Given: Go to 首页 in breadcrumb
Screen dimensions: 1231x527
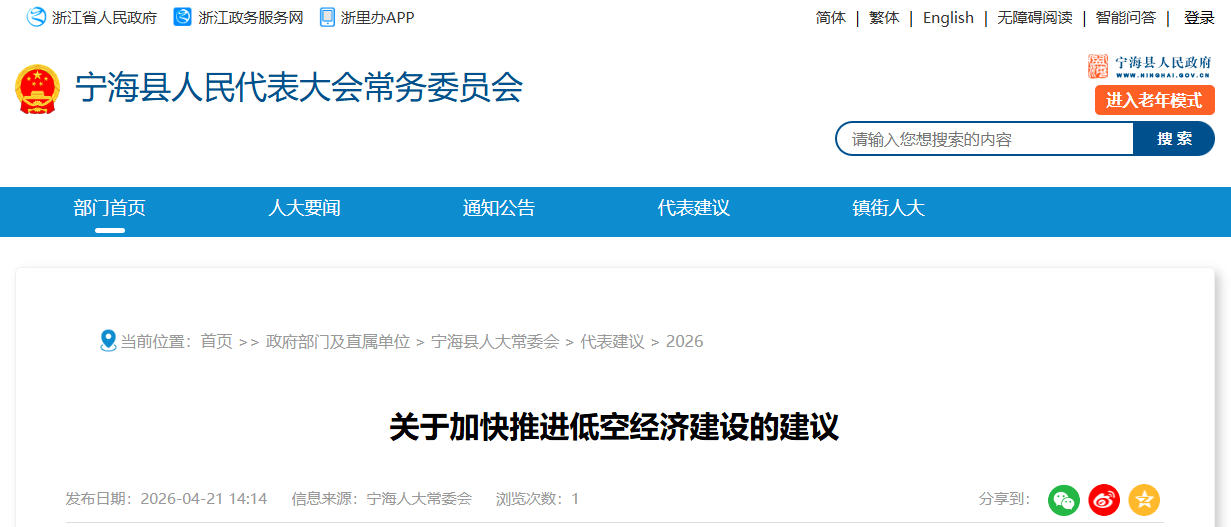Looking at the screenshot, I should [216, 342].
